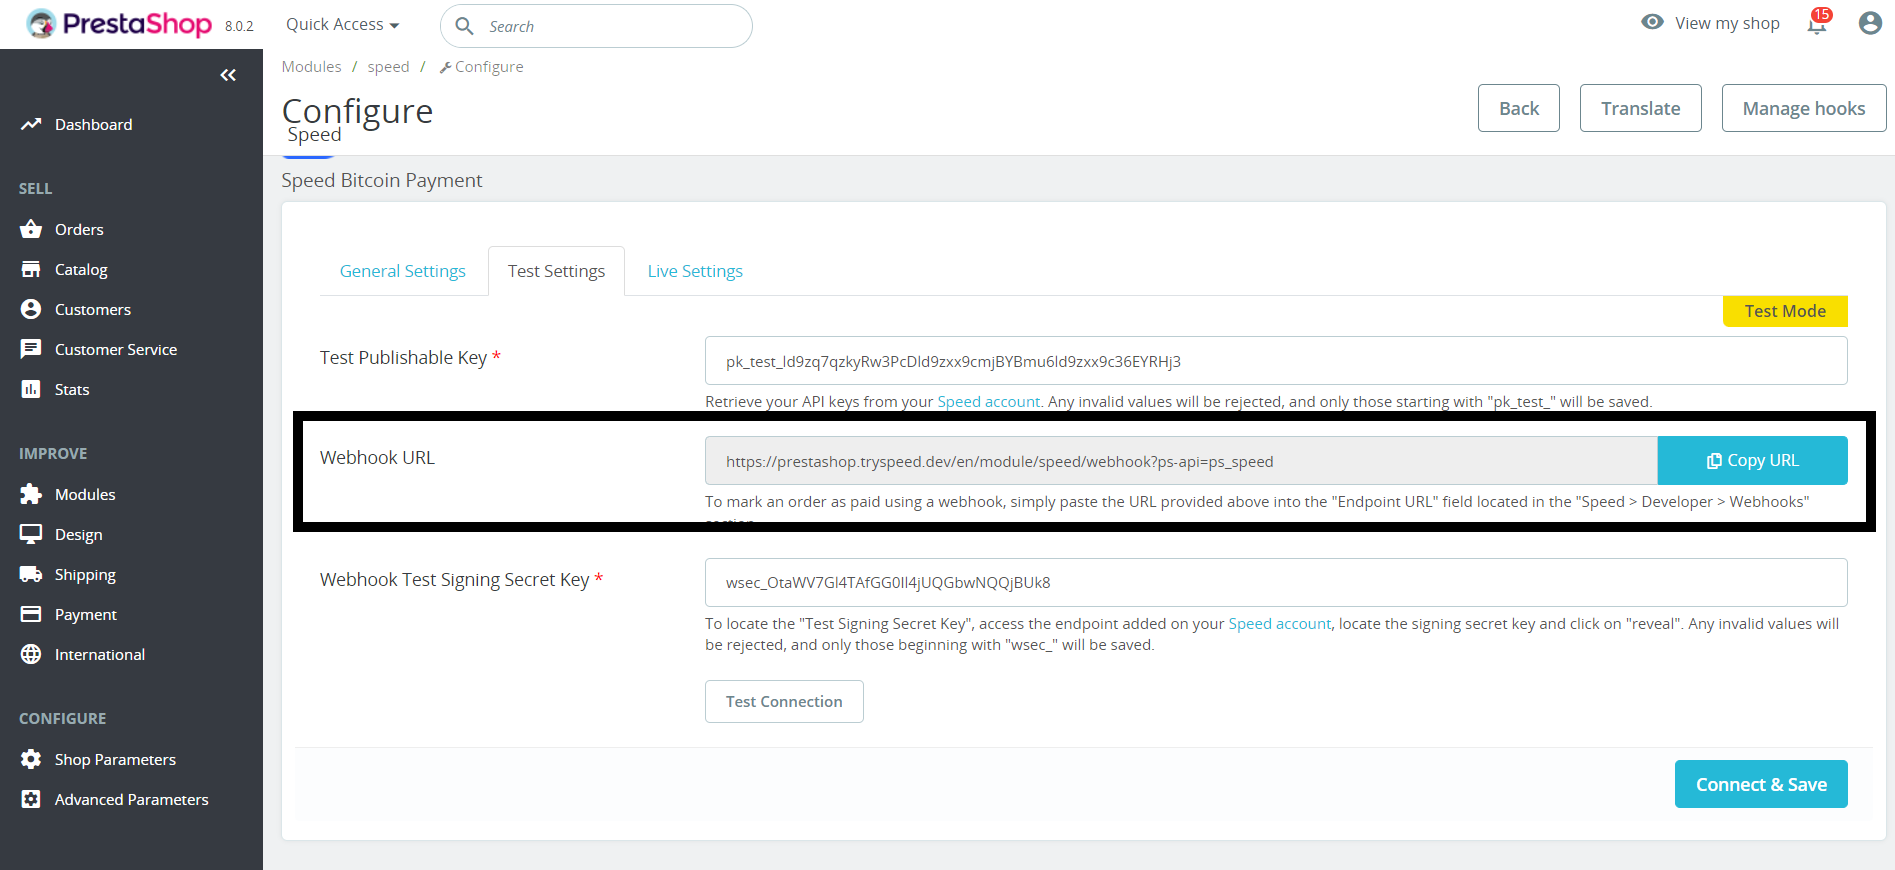Click the Catalog store icon
The image size is (1895, 870).
click(x=31, y=269)
